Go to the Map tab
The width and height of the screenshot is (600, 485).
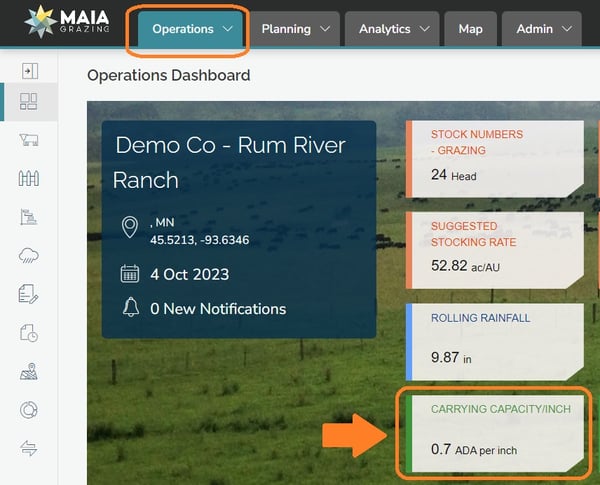(469, 29)
